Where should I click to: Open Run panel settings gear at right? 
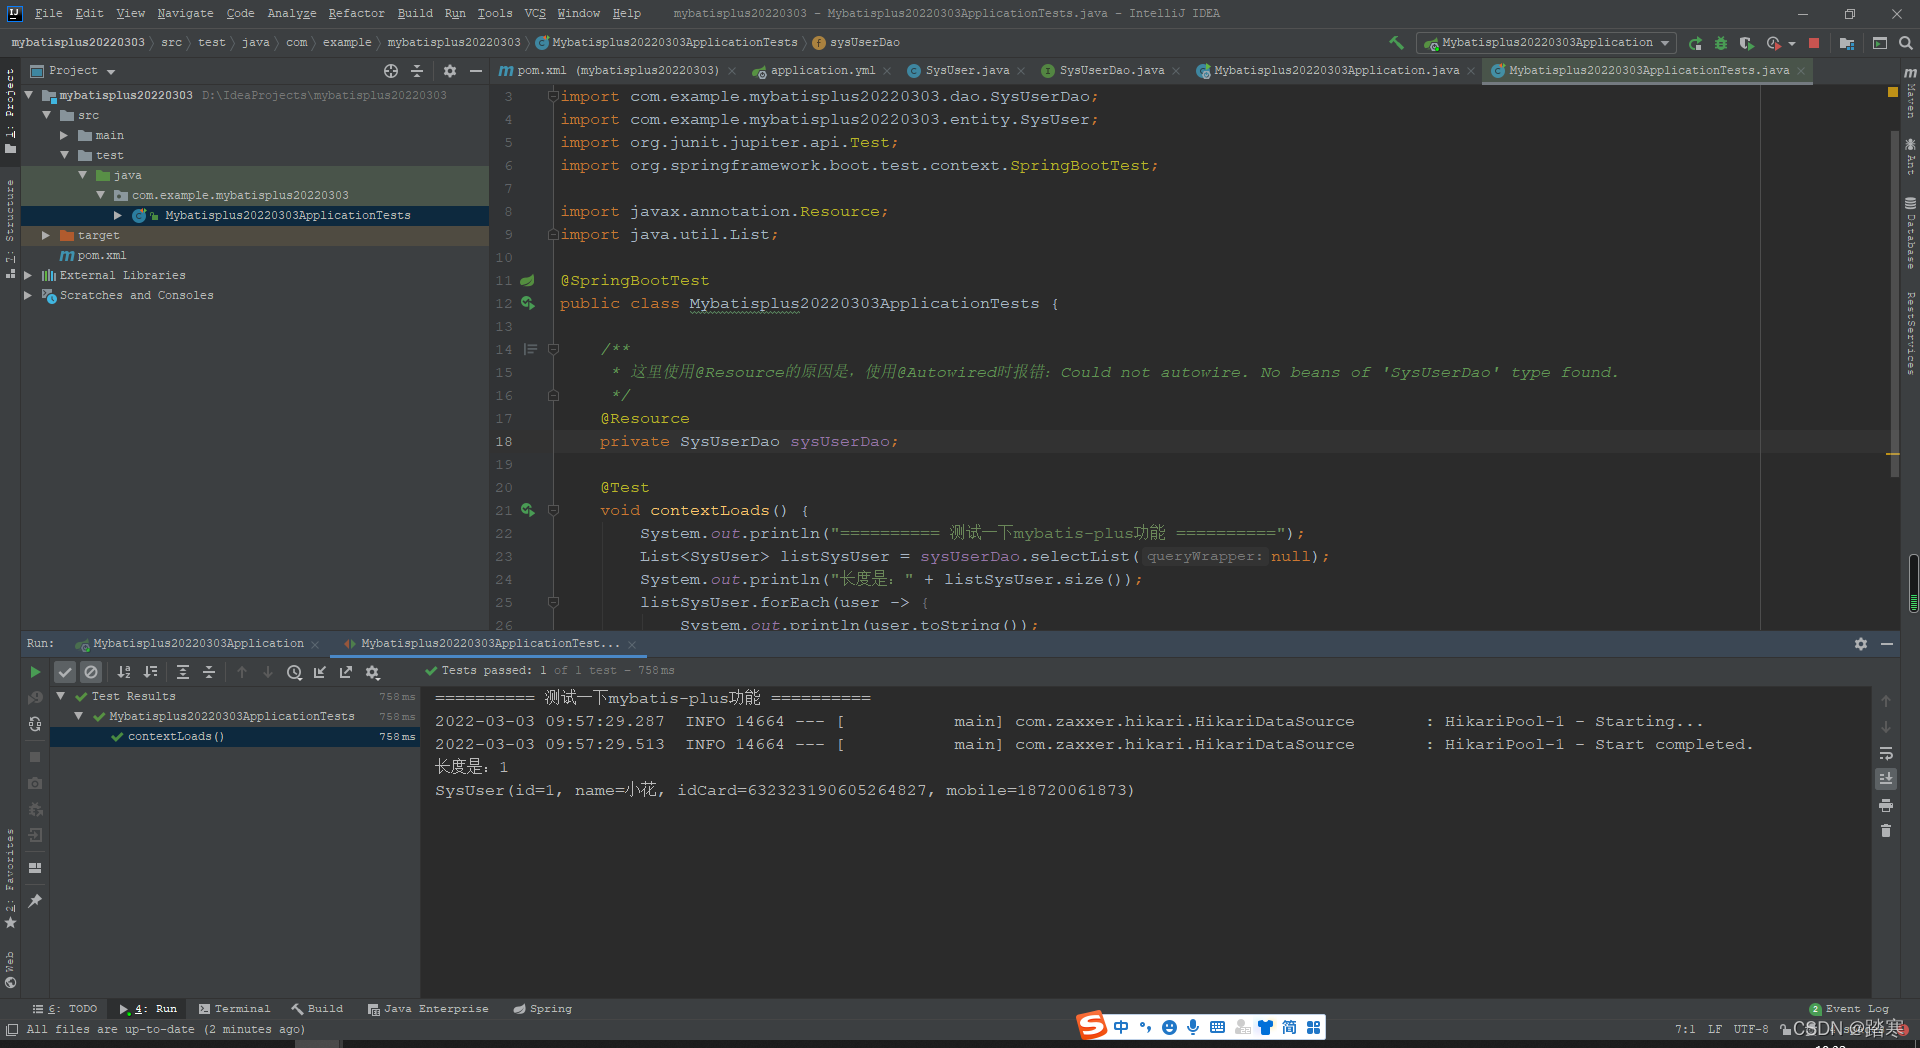[1861, 644]
